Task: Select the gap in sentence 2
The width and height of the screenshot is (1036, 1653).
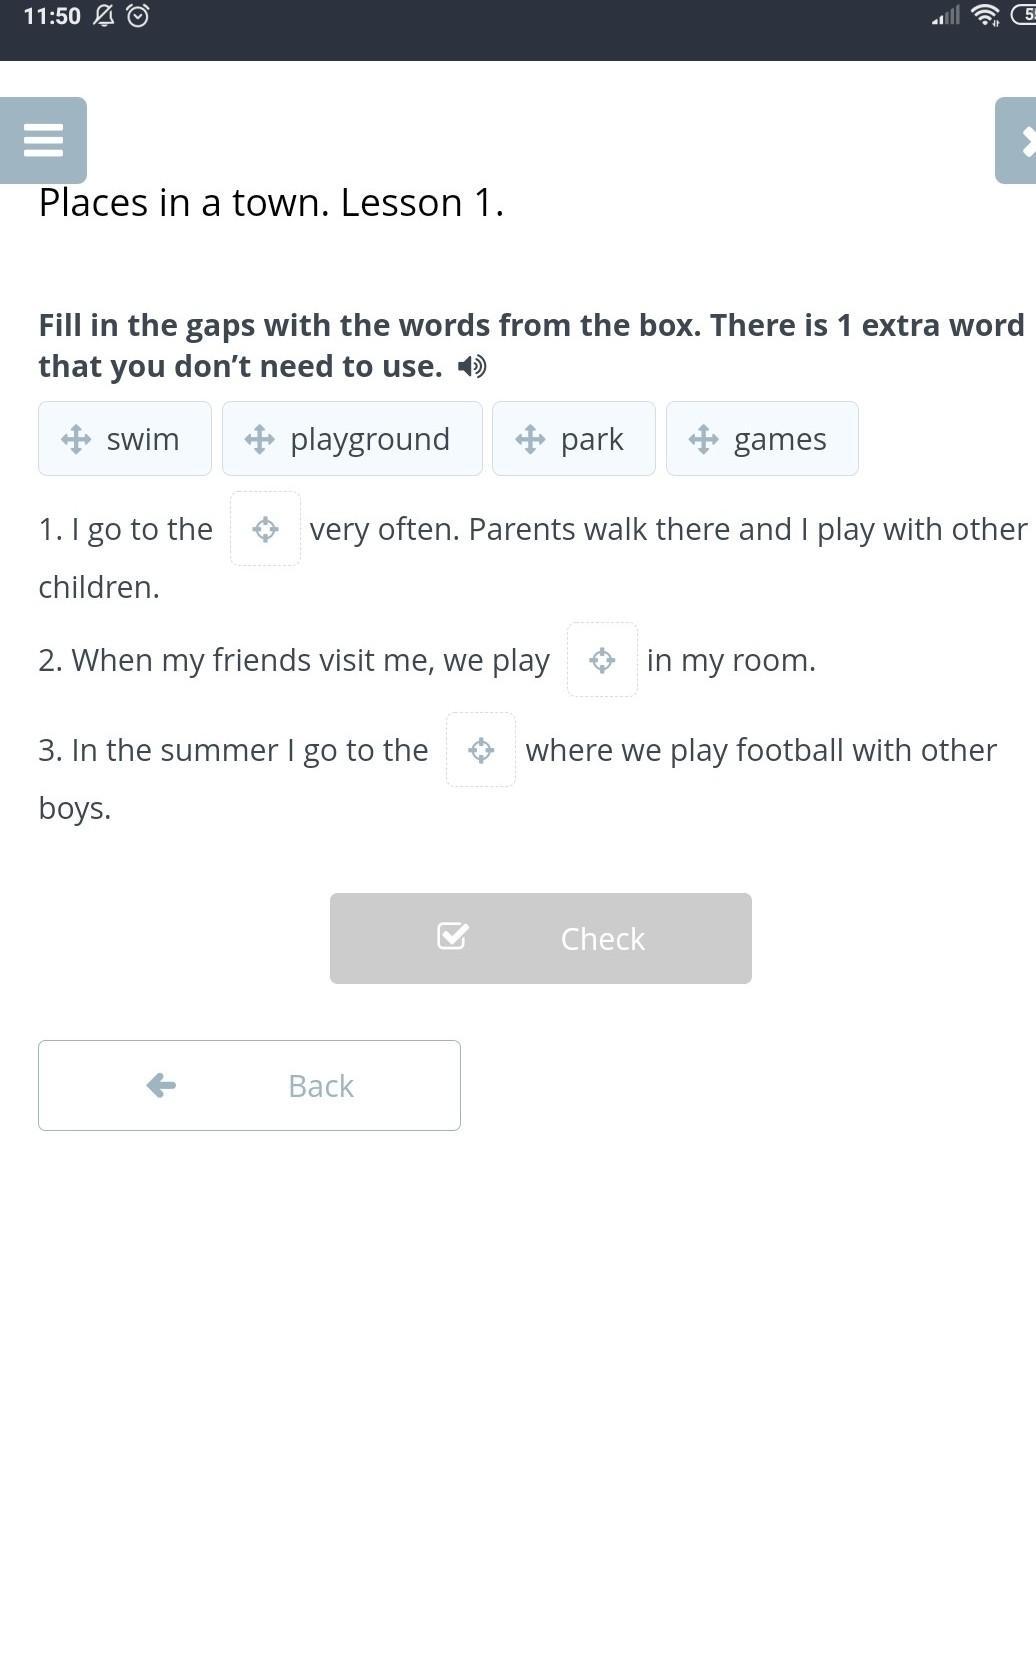Action: click(602, 660)
